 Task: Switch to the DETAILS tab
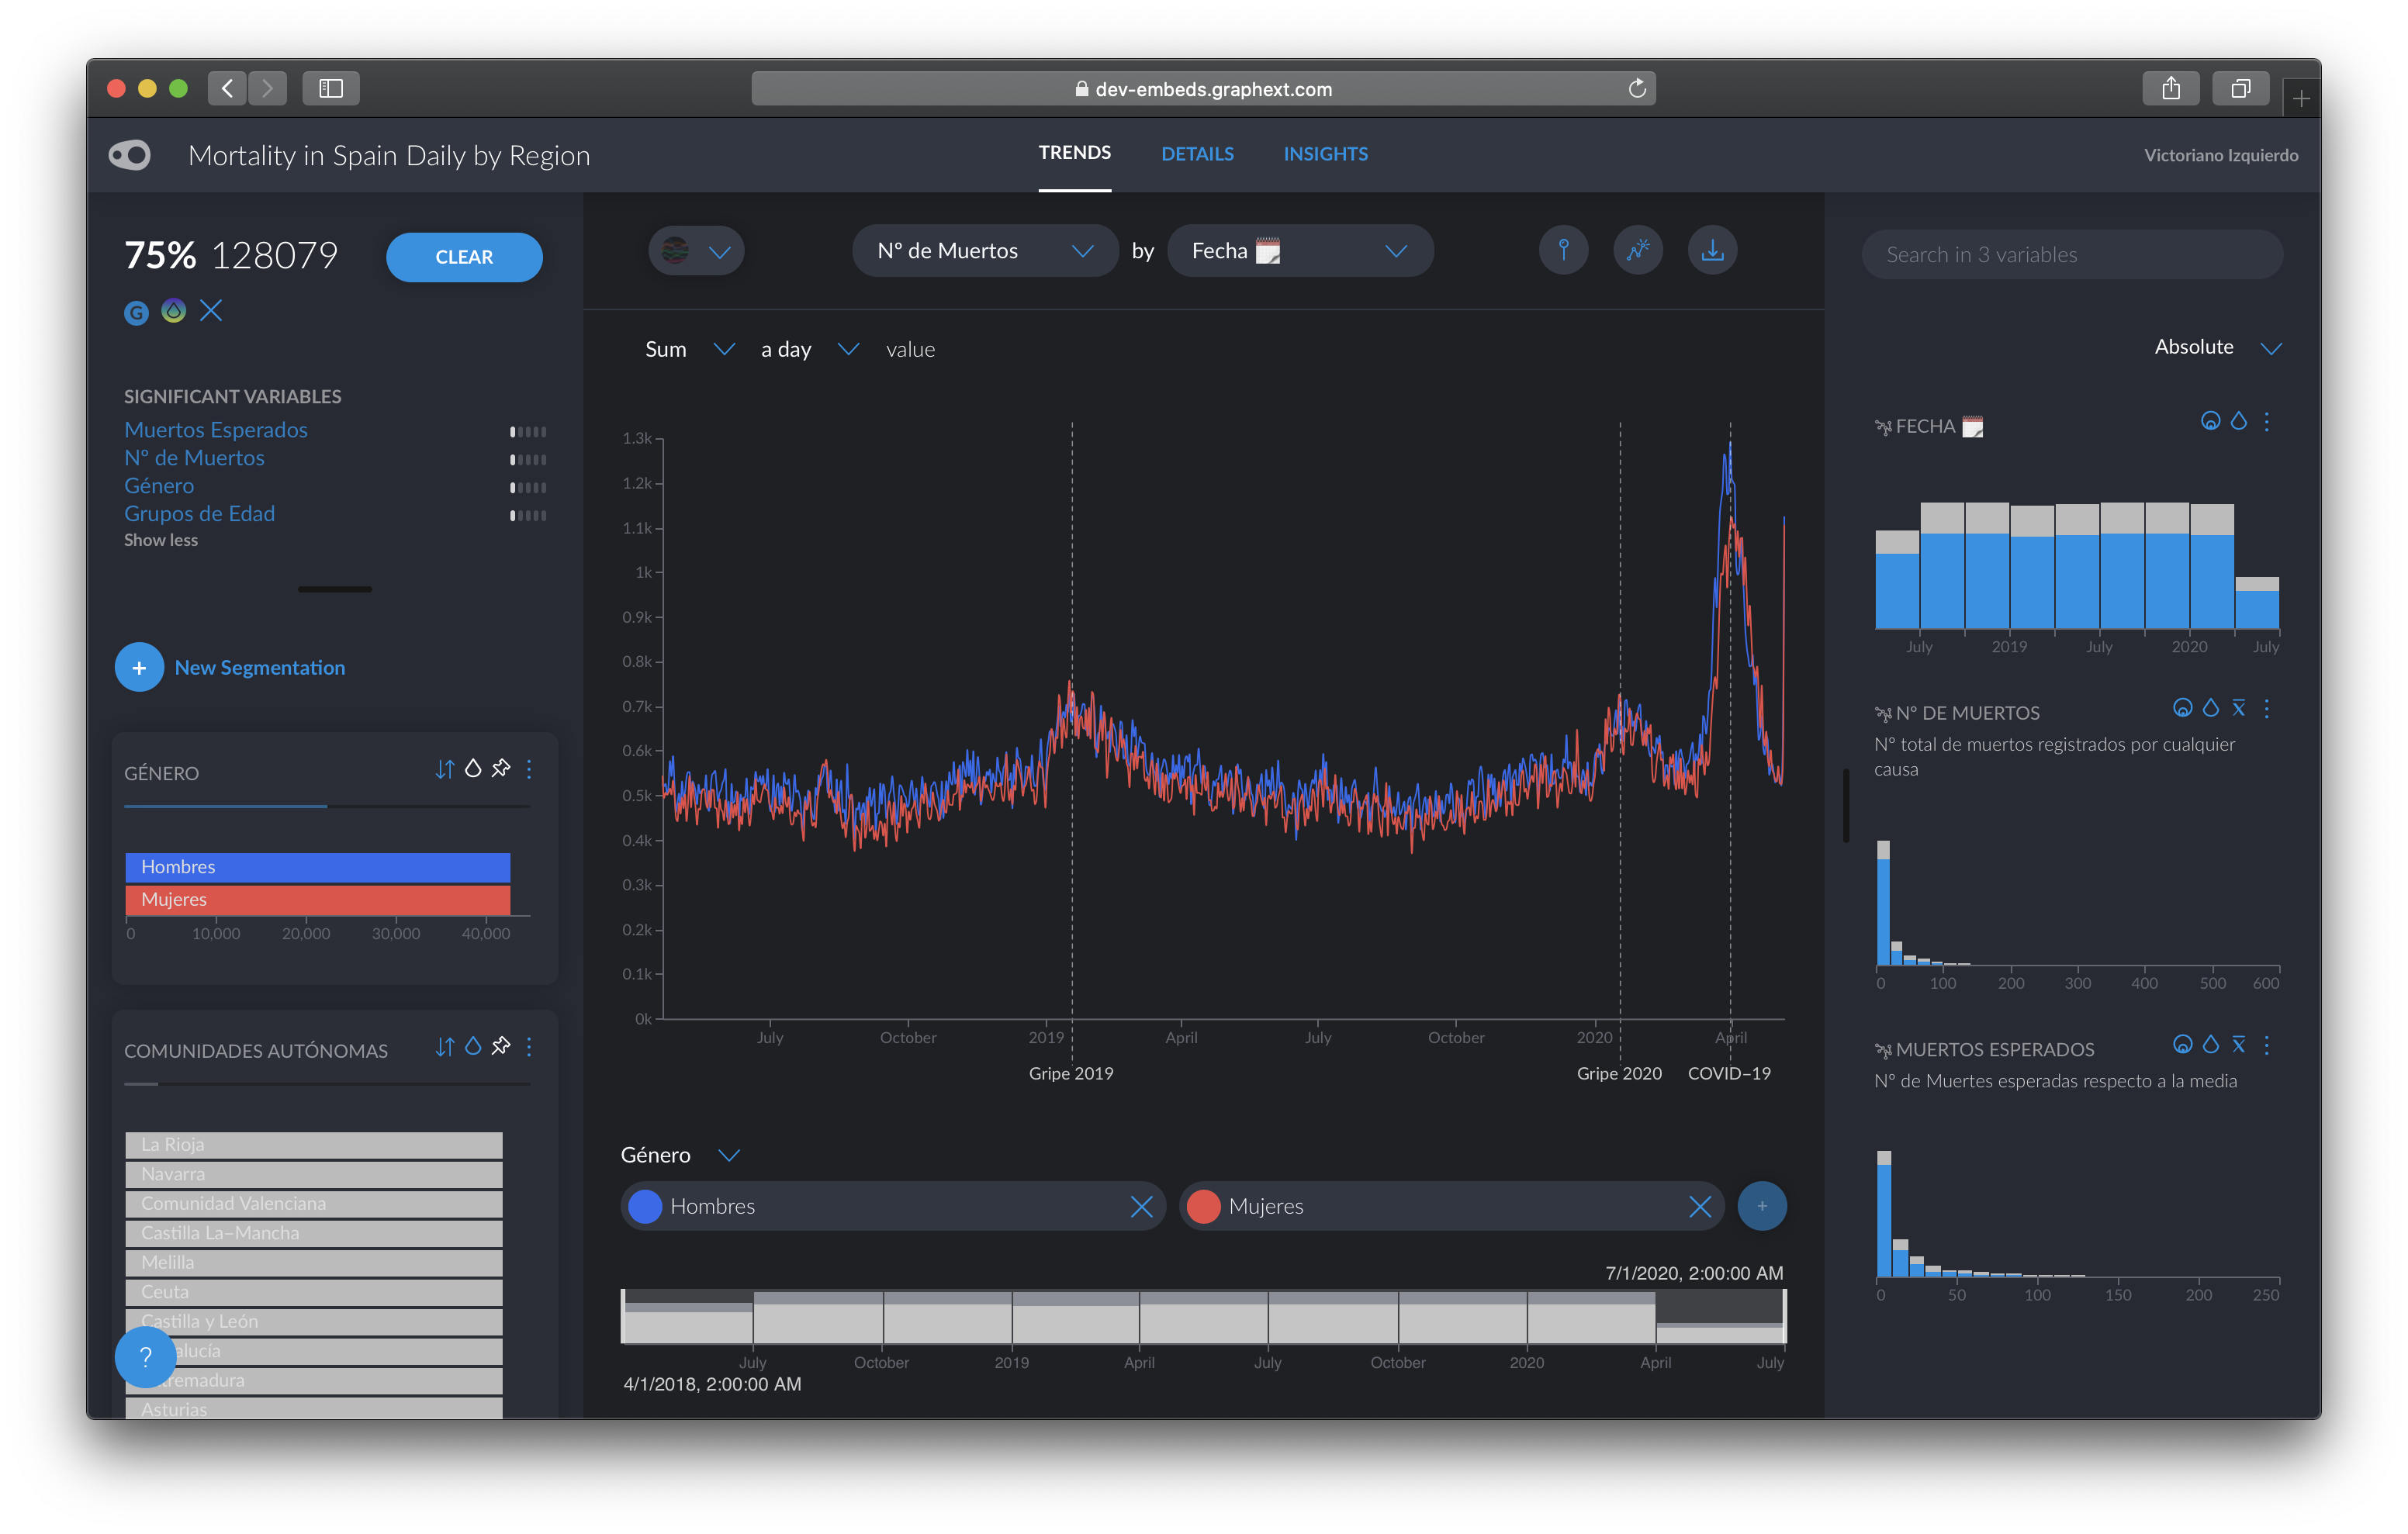pyautogui.click(x=1197, y=154)
